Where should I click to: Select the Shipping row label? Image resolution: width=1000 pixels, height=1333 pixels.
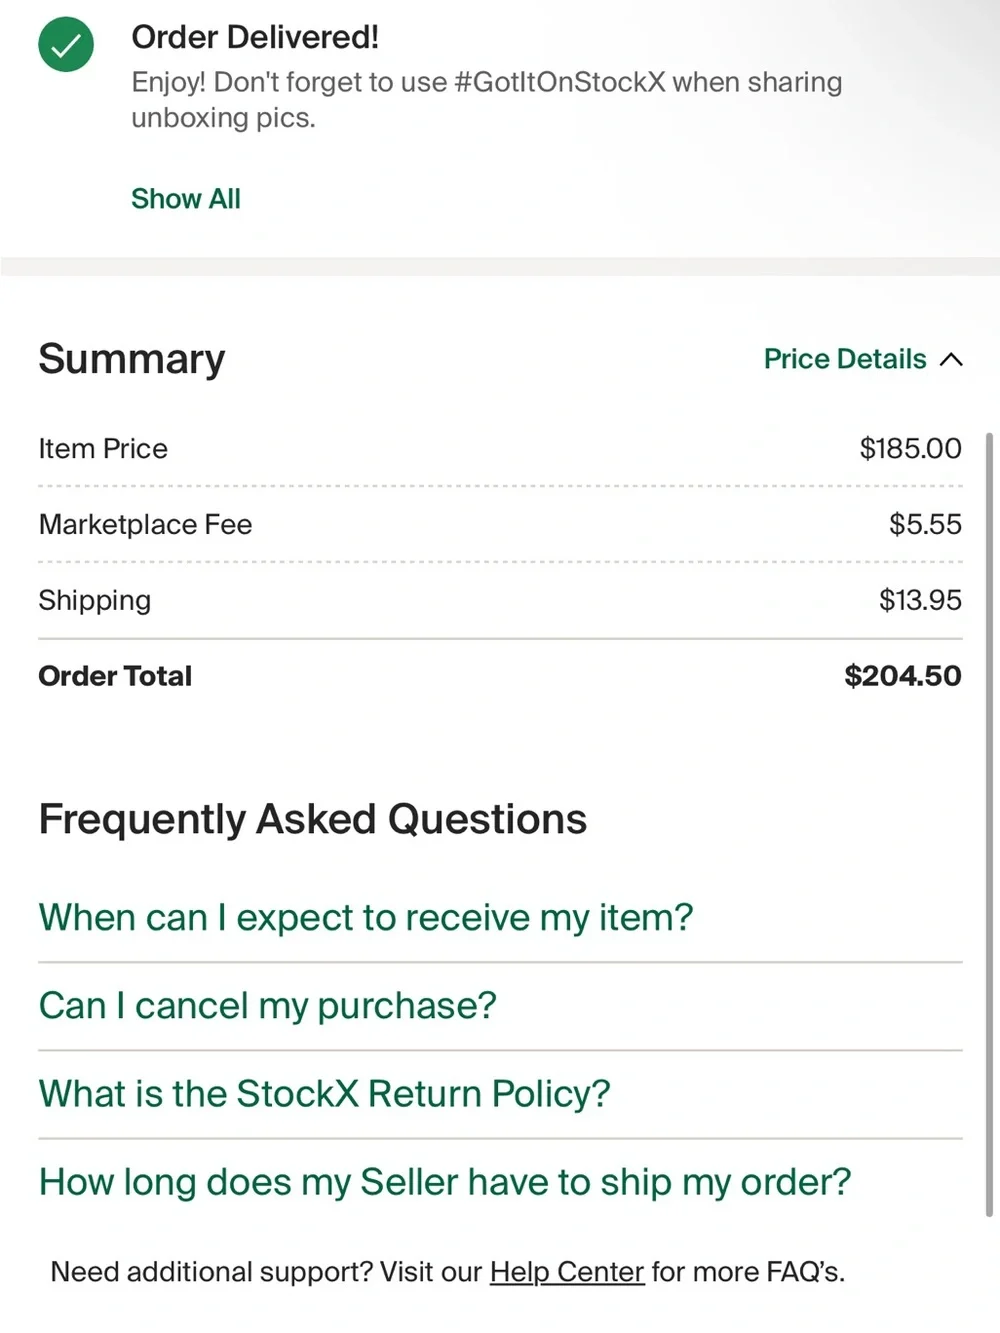point(95,600)
